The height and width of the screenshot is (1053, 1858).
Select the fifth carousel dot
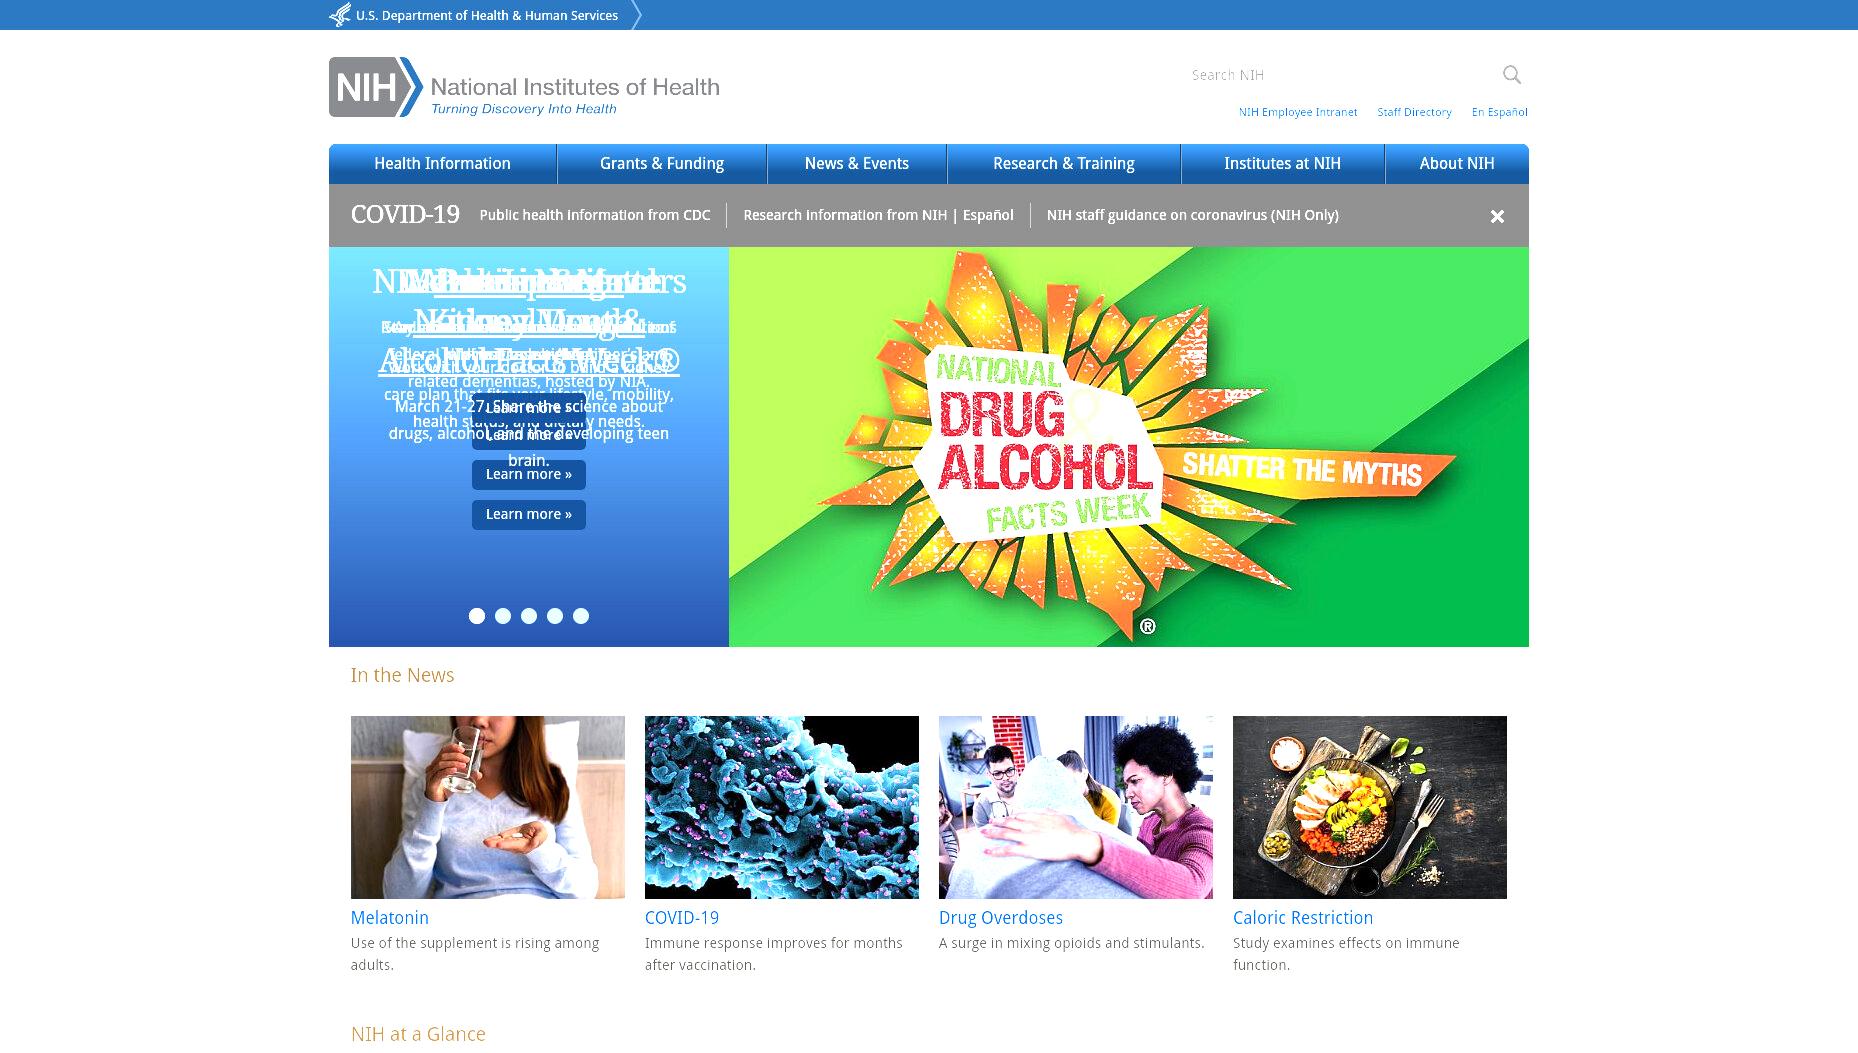pyautogui.click(x=581, y=616)
